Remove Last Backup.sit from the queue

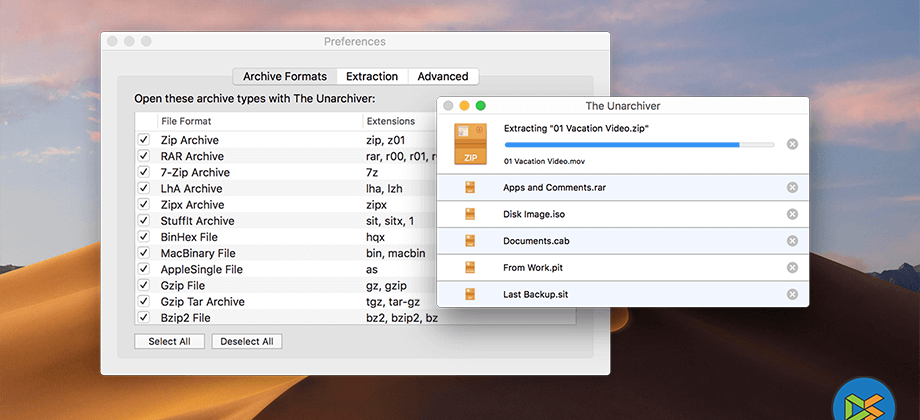(792, 295)
